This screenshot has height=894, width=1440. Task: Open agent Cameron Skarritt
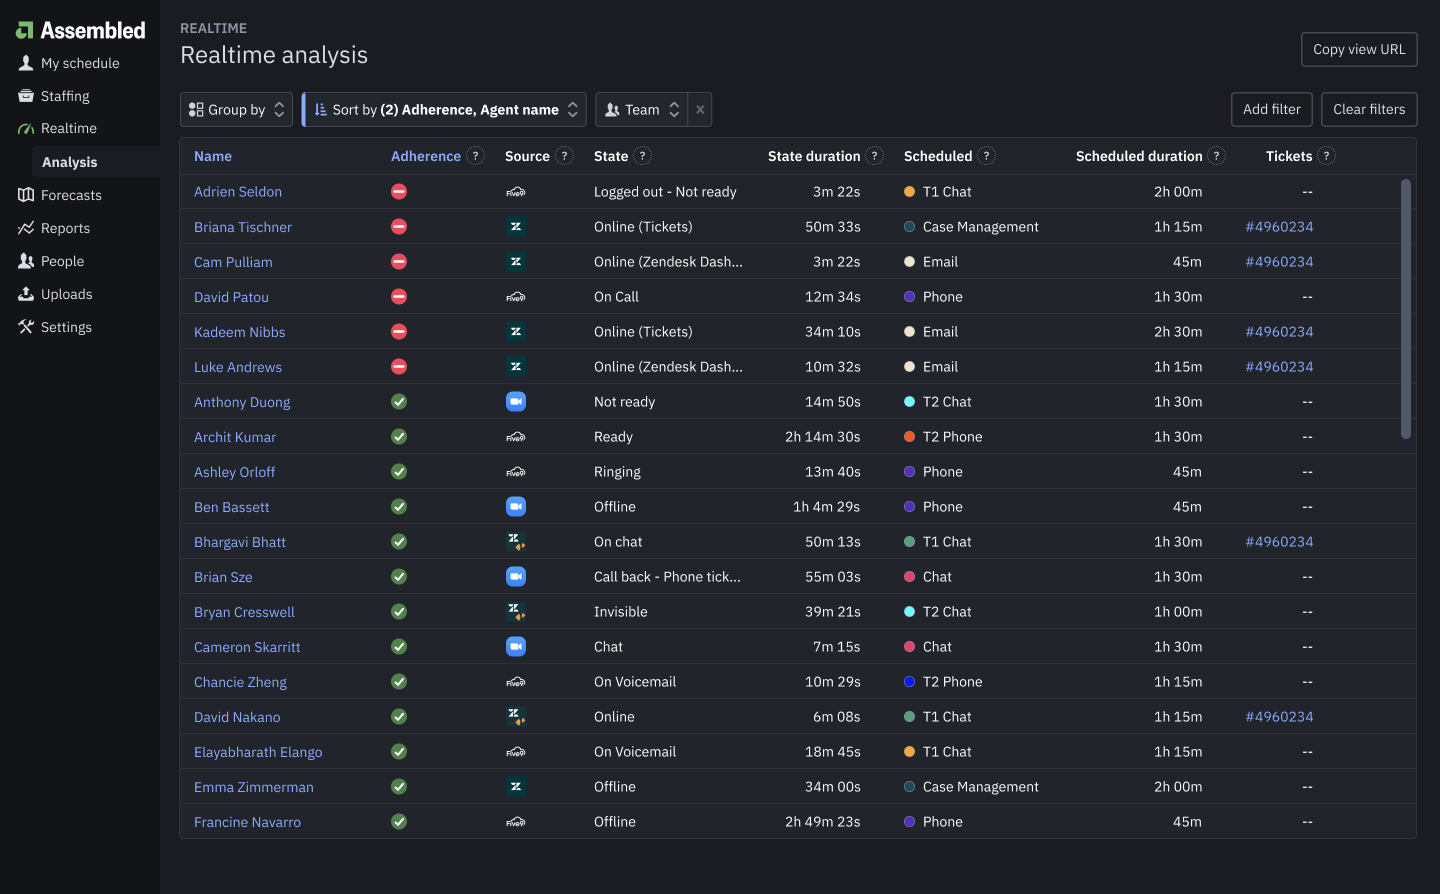(247, 647)
